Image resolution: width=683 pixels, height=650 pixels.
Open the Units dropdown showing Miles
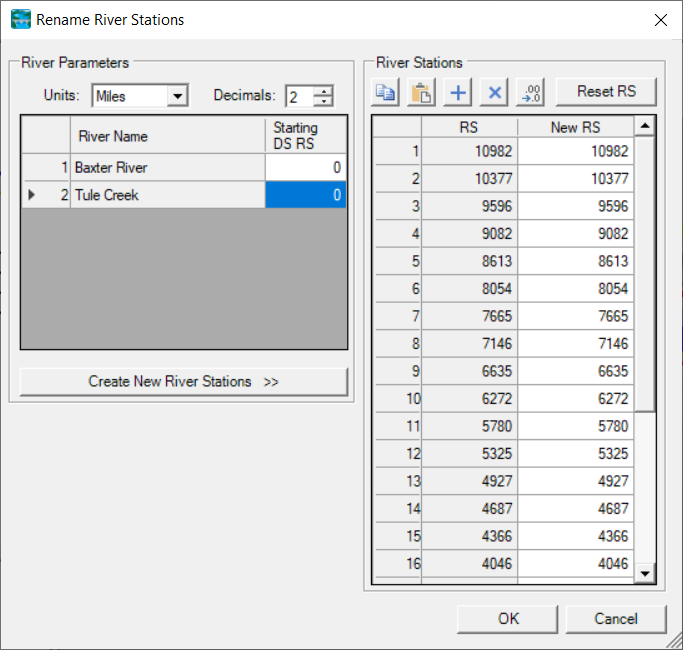point(140,95)
